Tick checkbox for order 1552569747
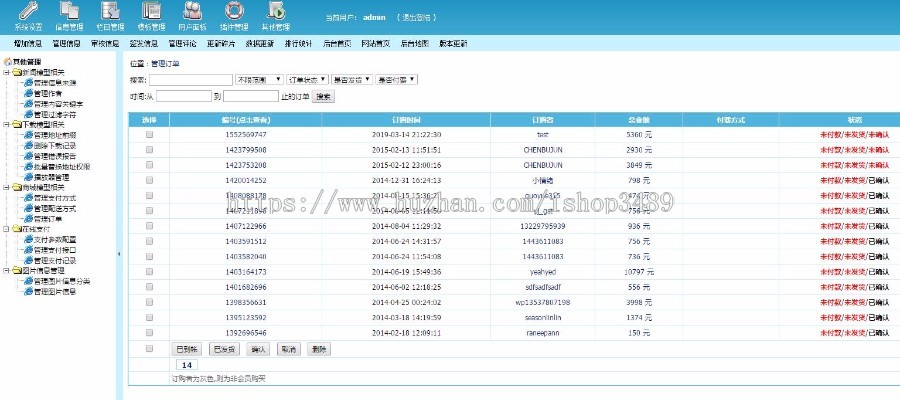900x400 pixels. pos(149,134)
